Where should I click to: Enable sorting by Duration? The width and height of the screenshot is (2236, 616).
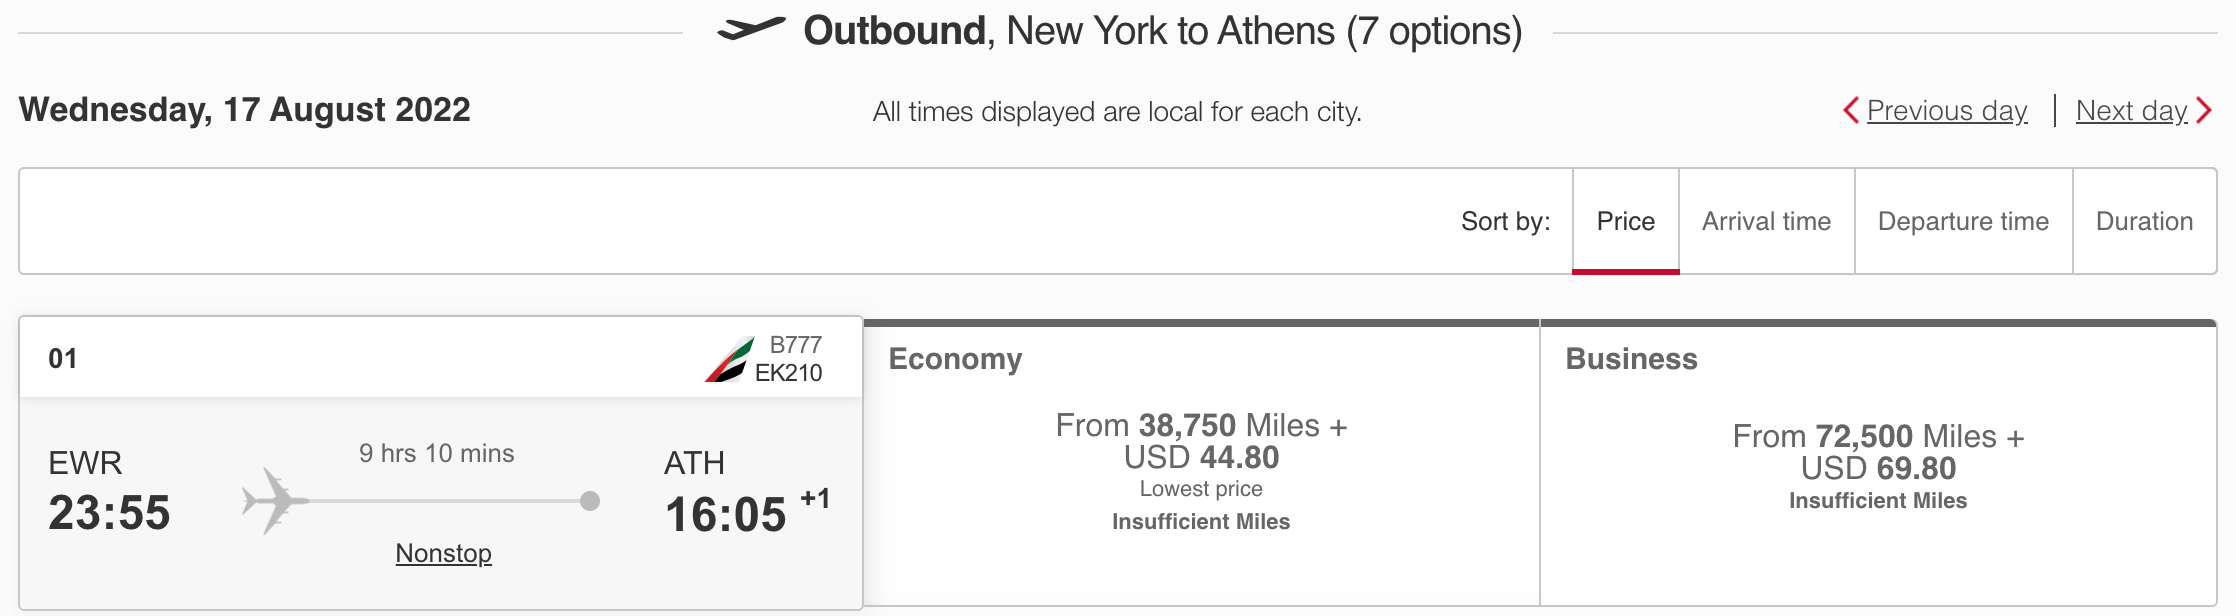(2145, 221)
